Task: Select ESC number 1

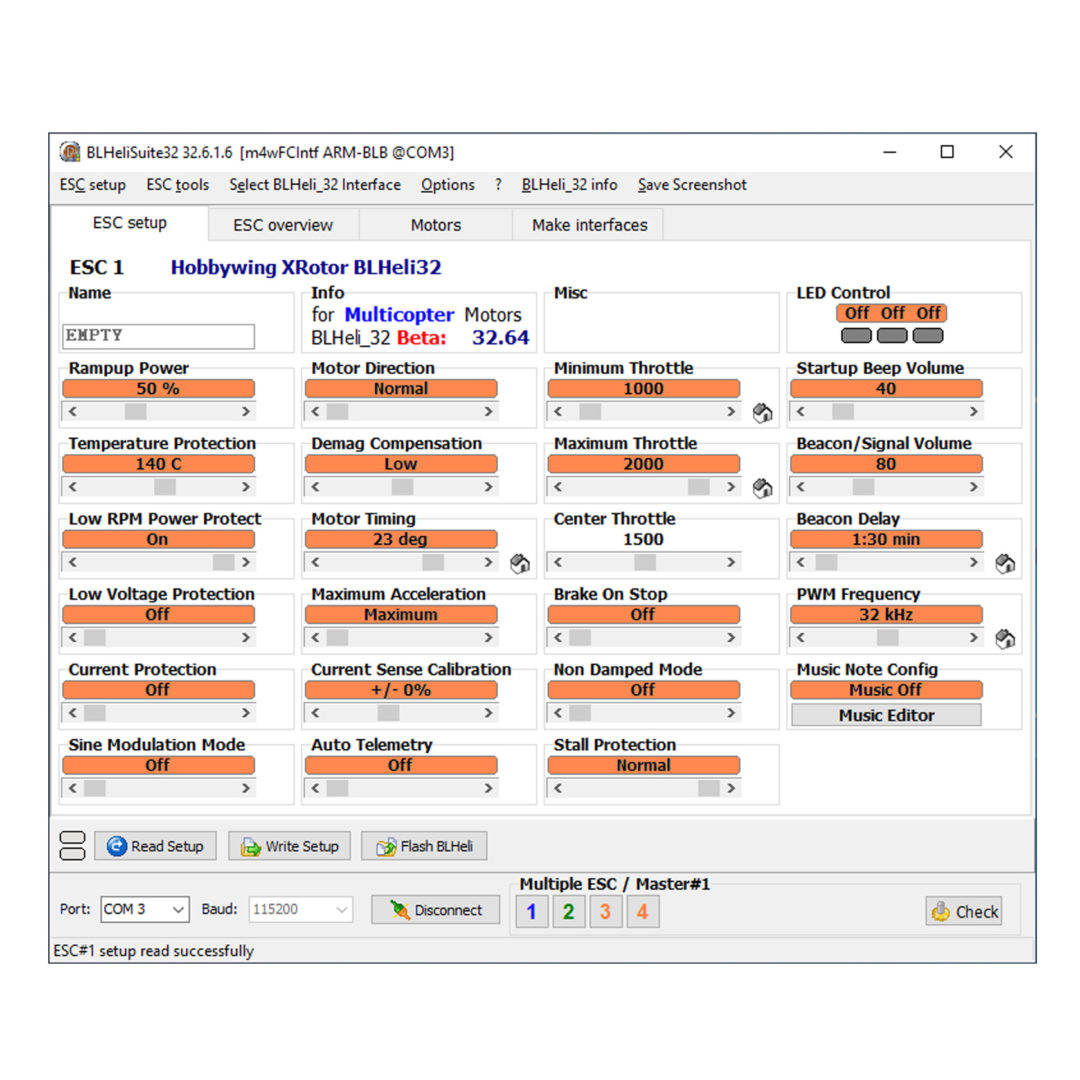Action: [532, 912]
